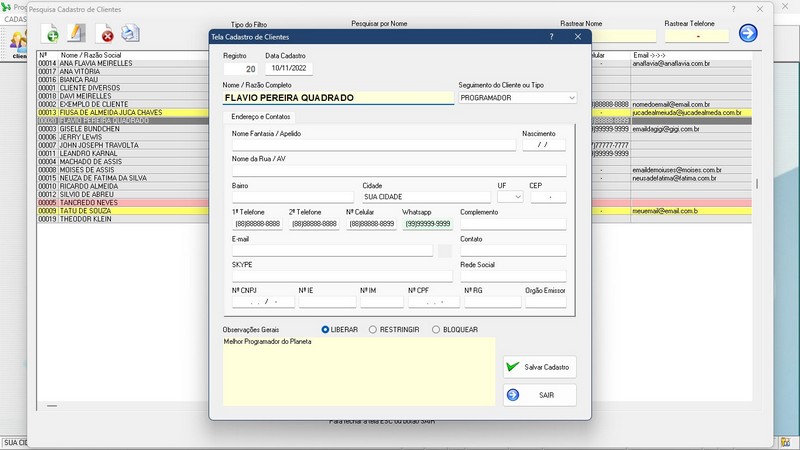Click the print list icon
Image resolution: width=800 pixels, height=450 pixels.
pyautogui.click(x=130, y=33)
